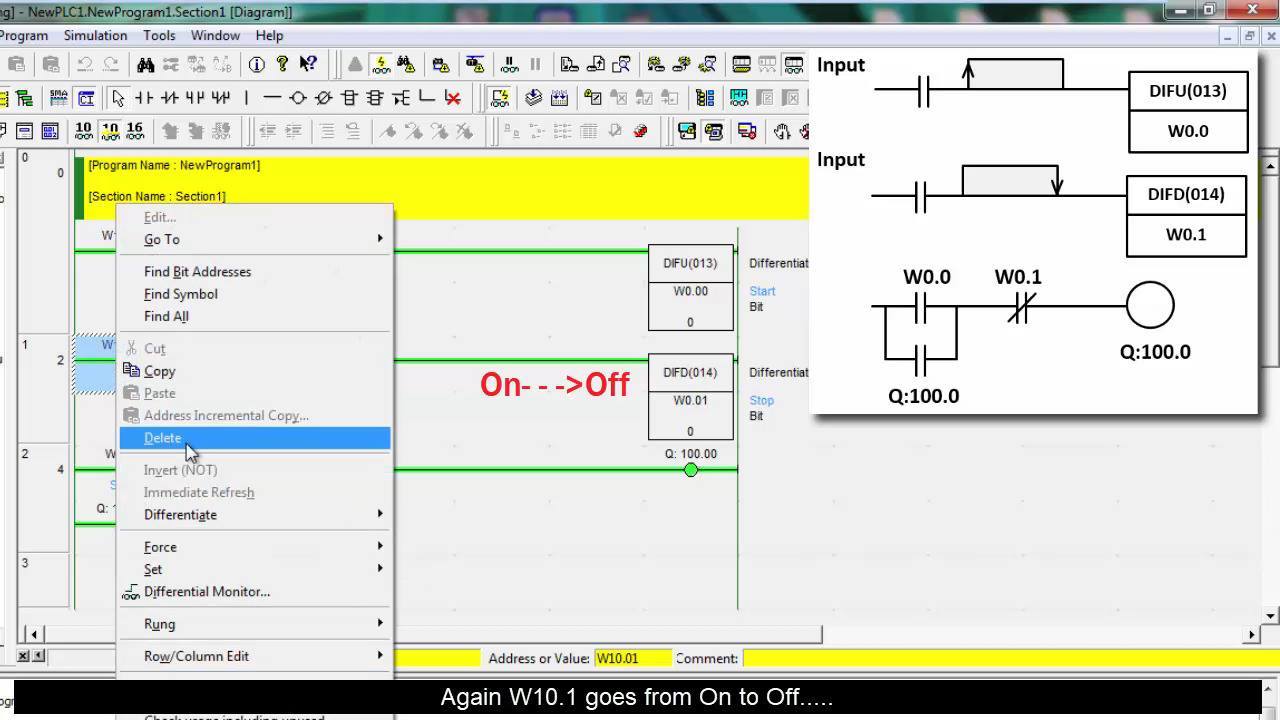Expand the Differentiate submenu

(255, 515)
